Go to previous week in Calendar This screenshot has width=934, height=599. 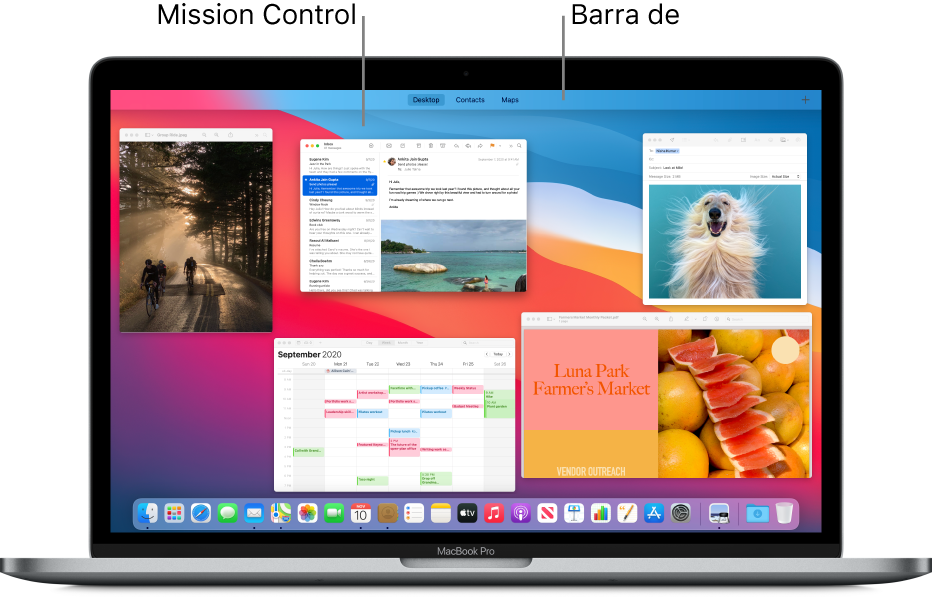[487, 354]
